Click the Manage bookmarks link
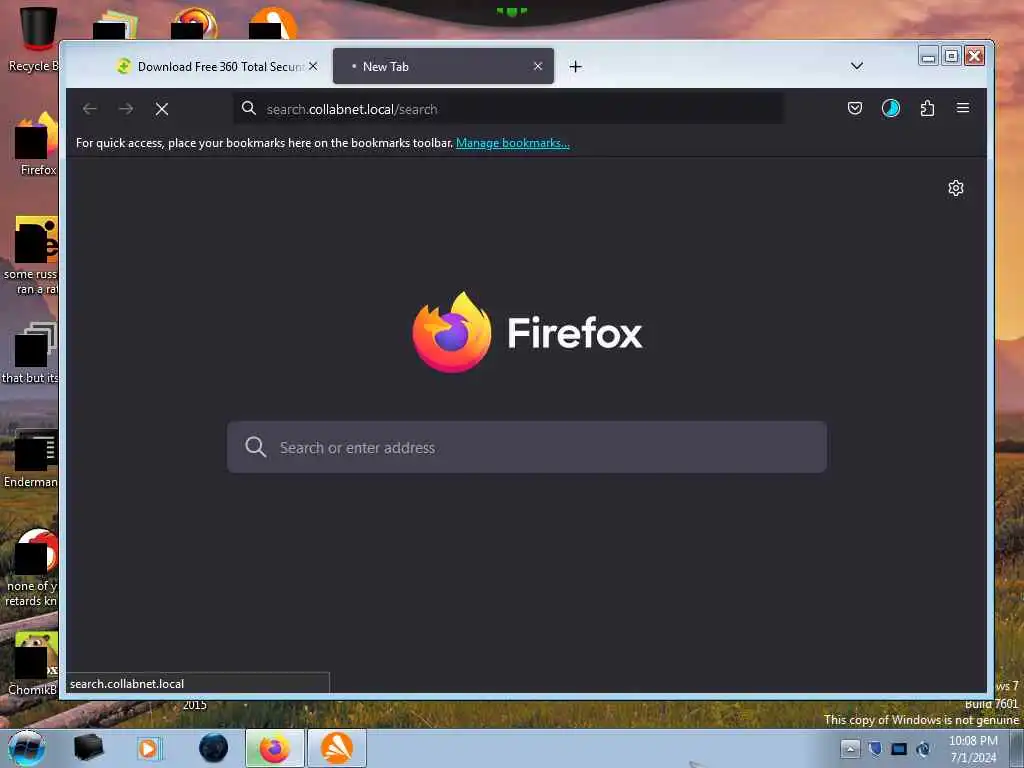The image size is (1024, 768). (513, 143)
